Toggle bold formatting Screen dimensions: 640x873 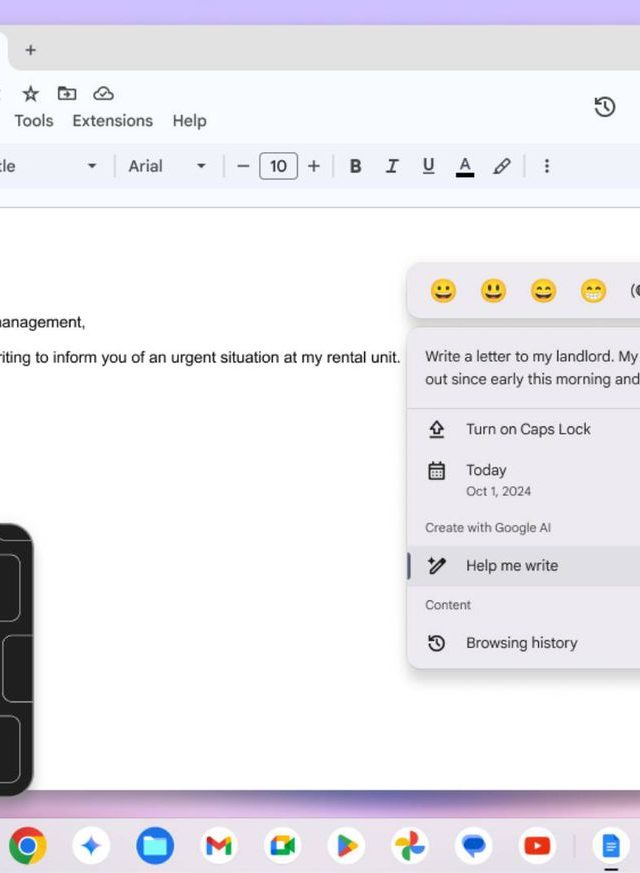(x=355, y=166)
